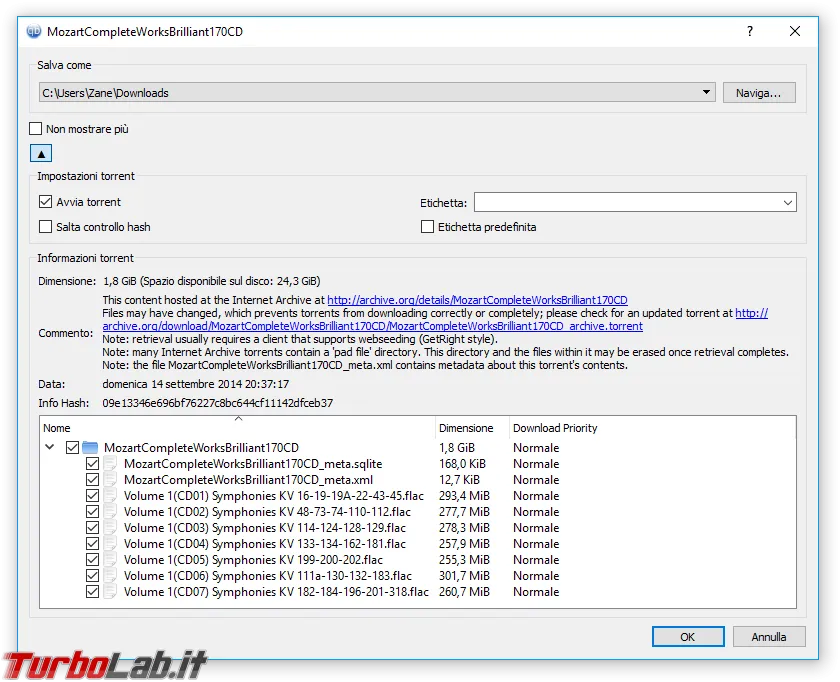Click the file icon of _meta.sqlite

110,463
